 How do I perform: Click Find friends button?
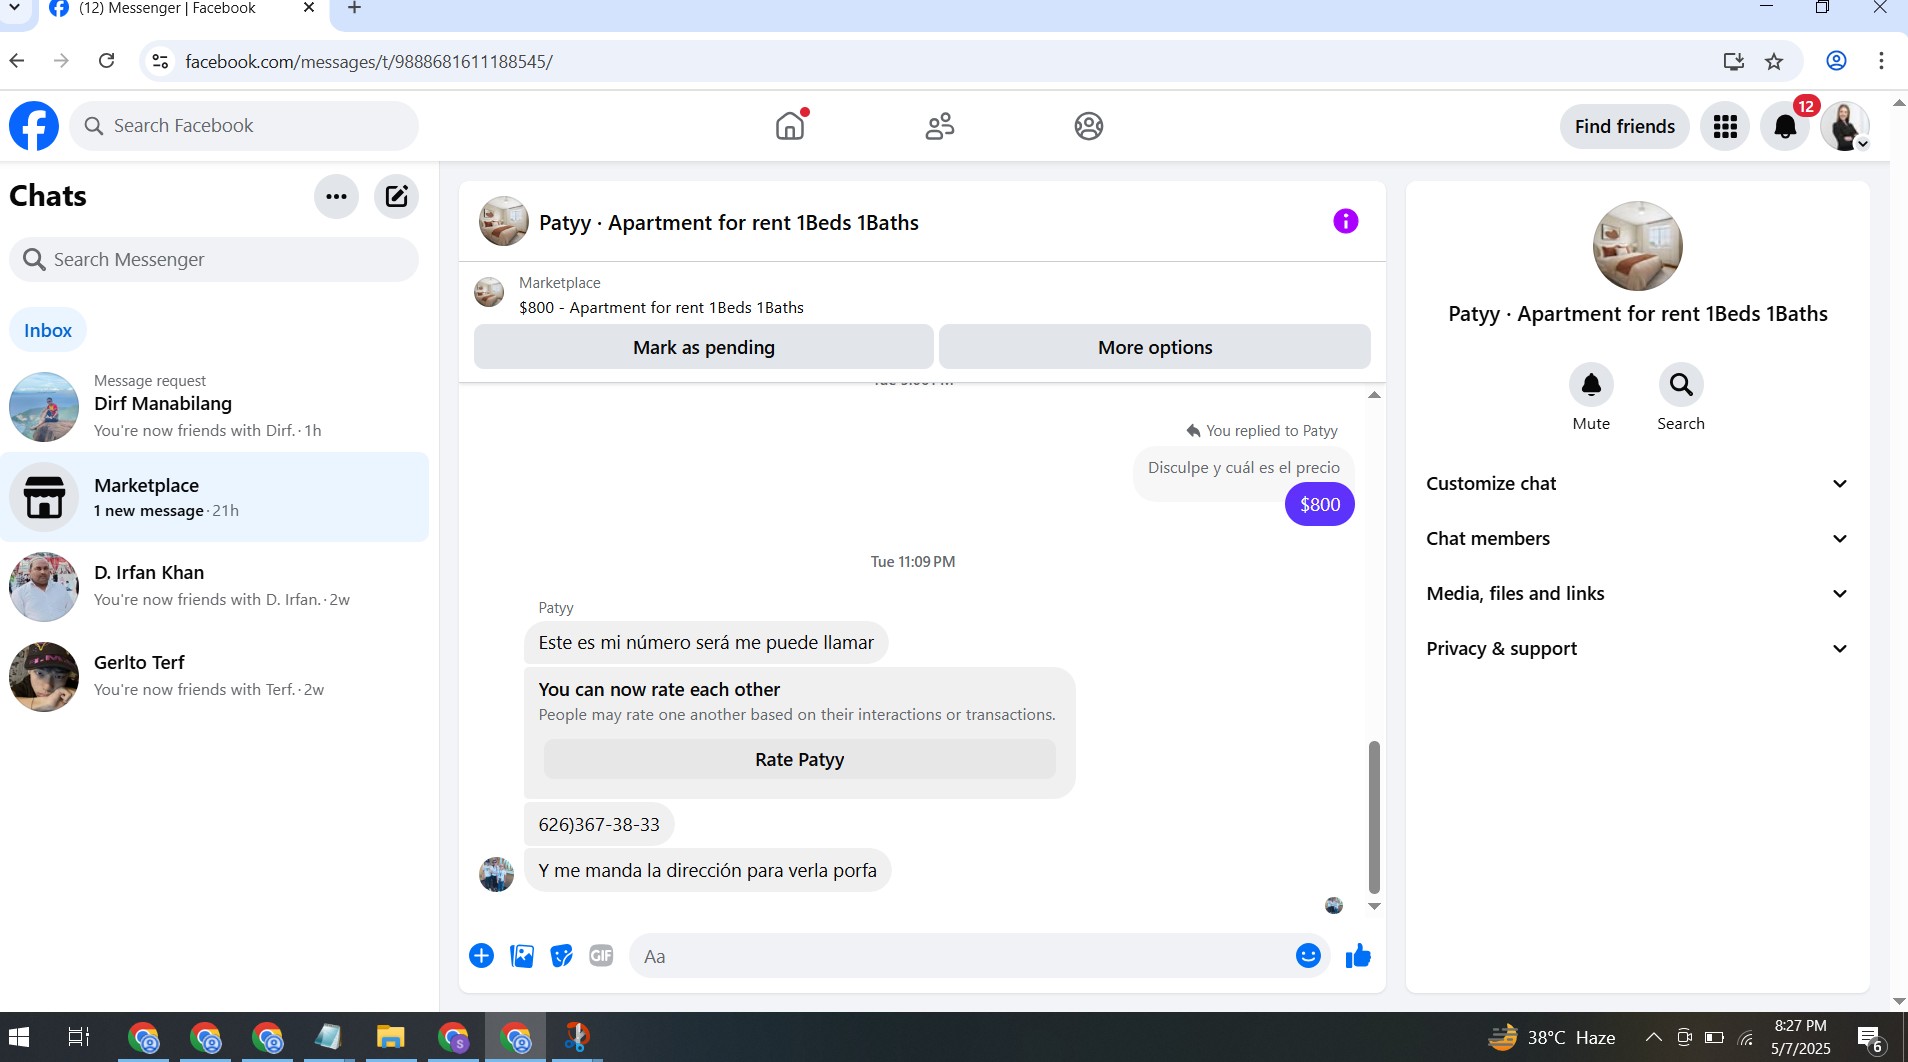click(1624, 126)
